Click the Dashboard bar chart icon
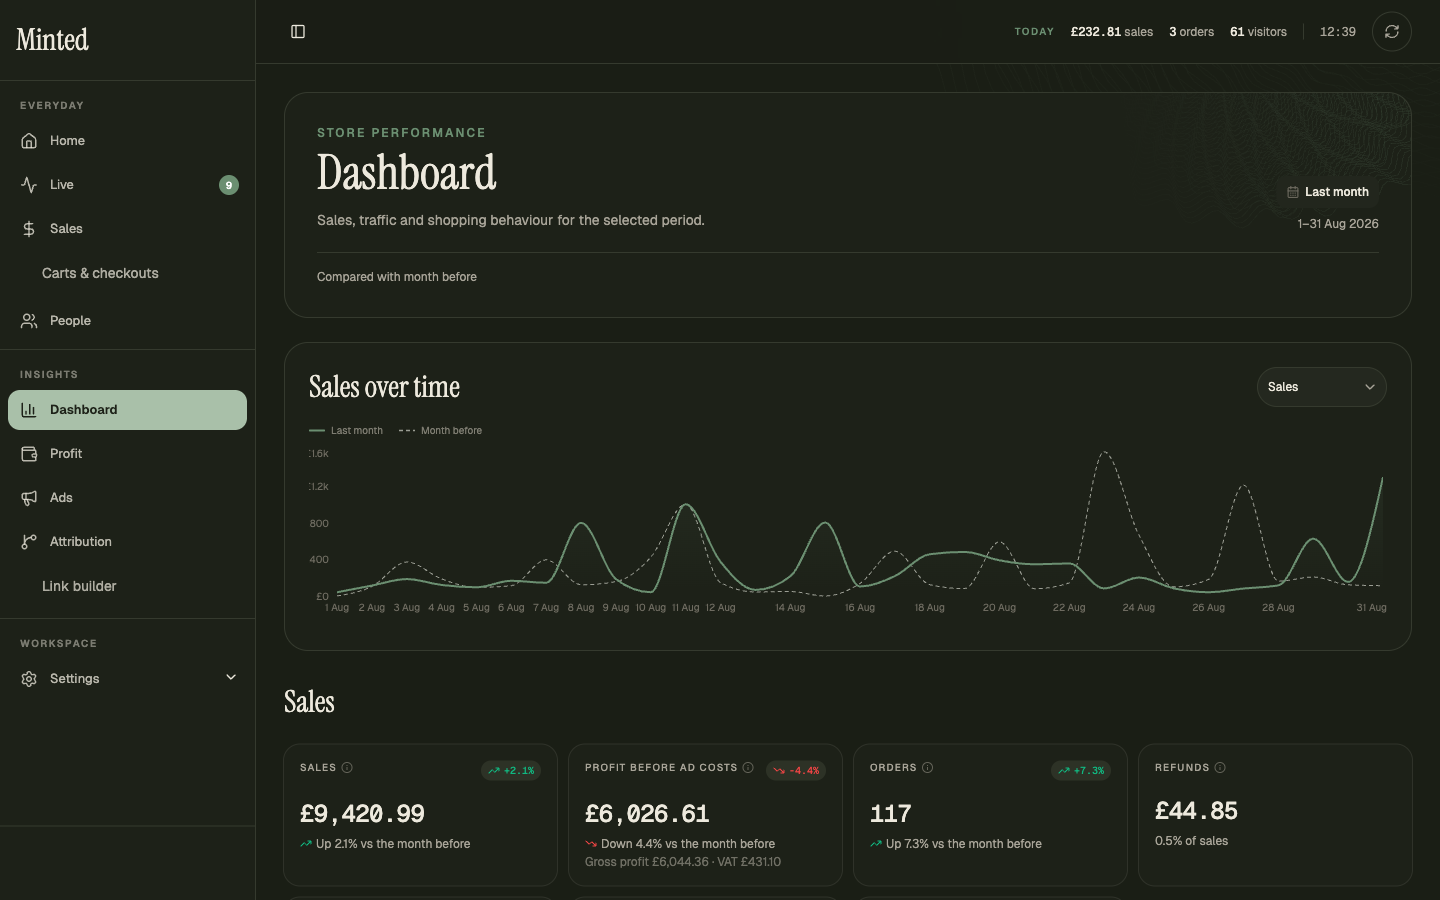The image size is (1440, 900). (29, 410)
